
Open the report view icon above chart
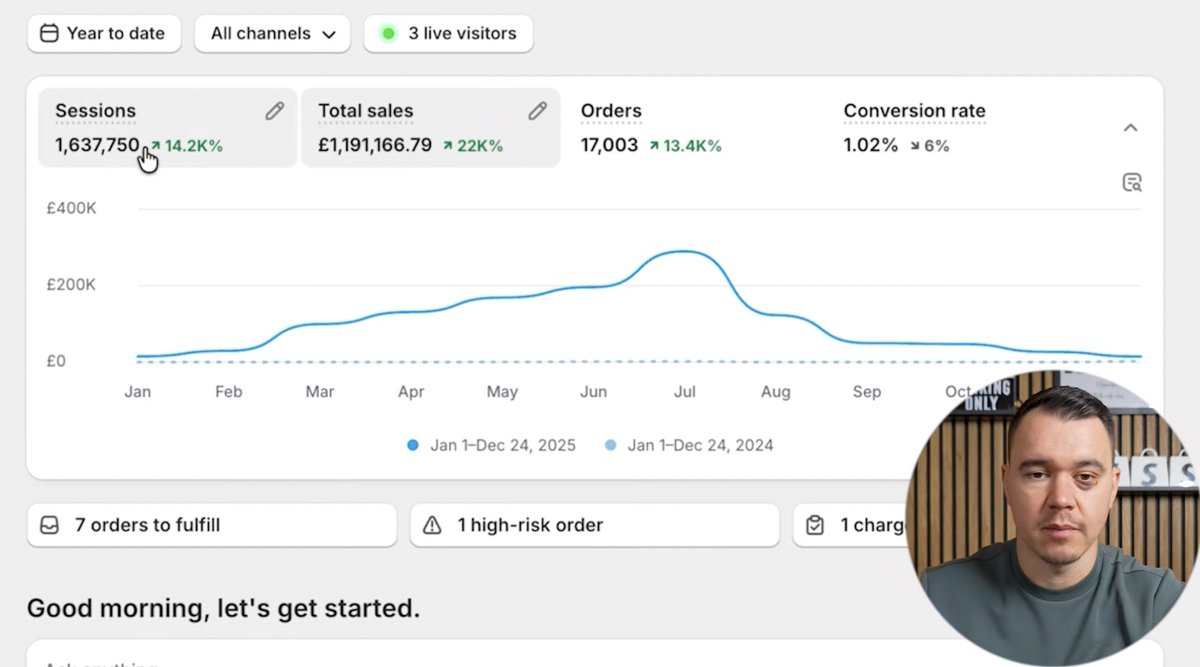point(1131,182)
